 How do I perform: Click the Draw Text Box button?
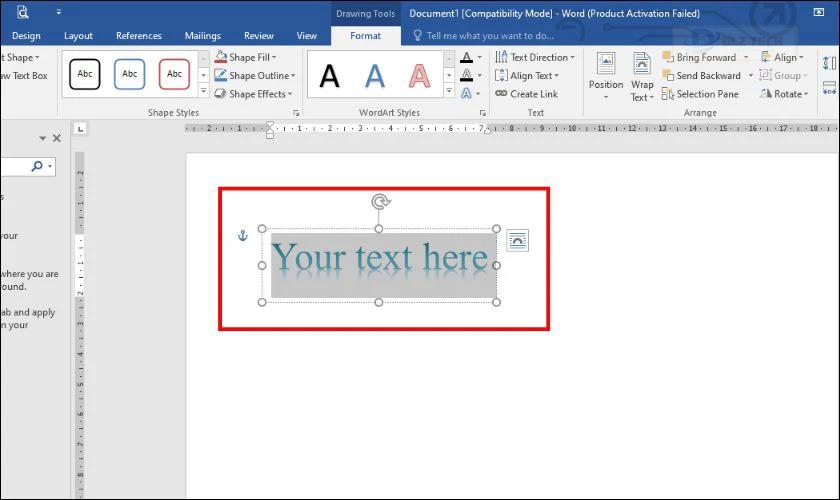(x=24, y=76)
